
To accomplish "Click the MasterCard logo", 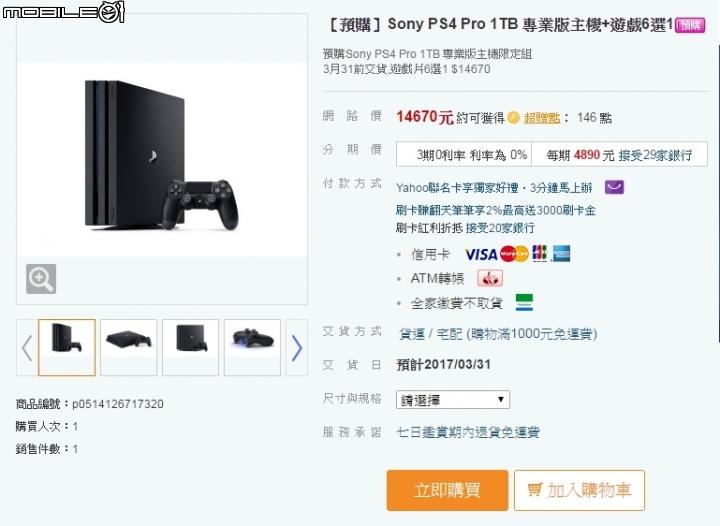I will point(514,254).
